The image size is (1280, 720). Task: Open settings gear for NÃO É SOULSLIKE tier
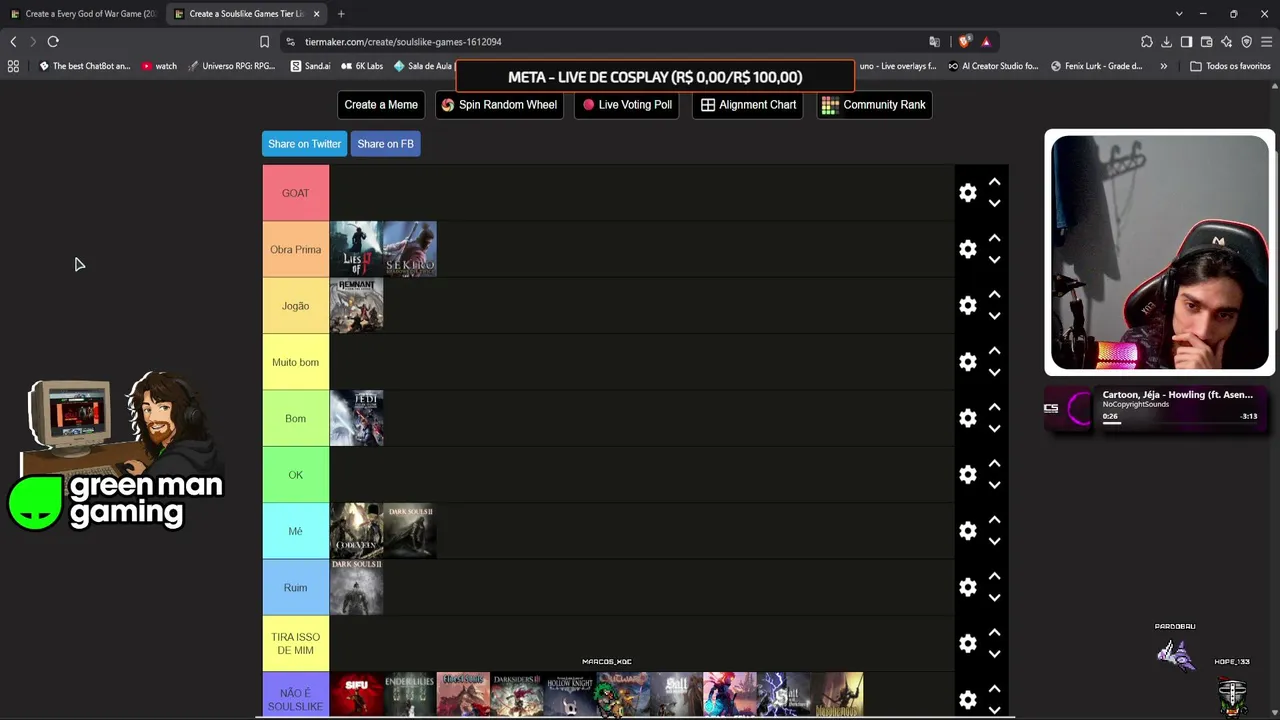(x=968, y=700)
